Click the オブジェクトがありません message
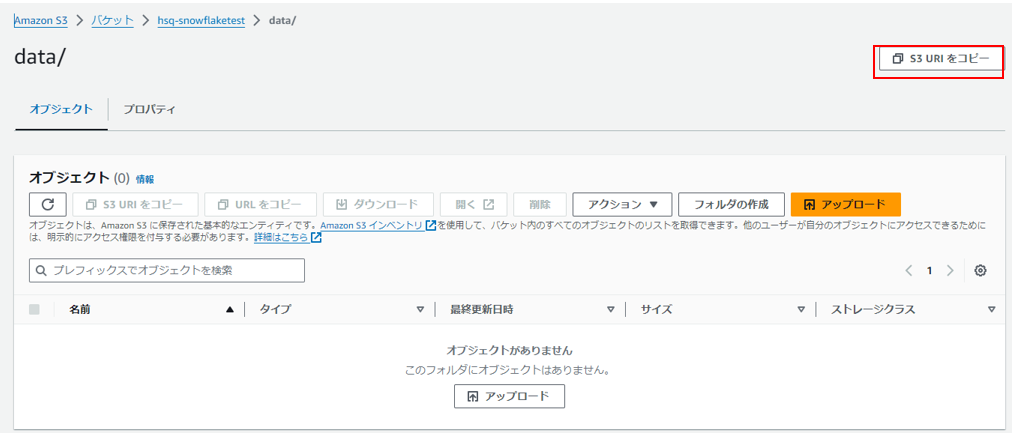Image resolution: width=1014 pixels, height=433 pixels. pos(510,350)
